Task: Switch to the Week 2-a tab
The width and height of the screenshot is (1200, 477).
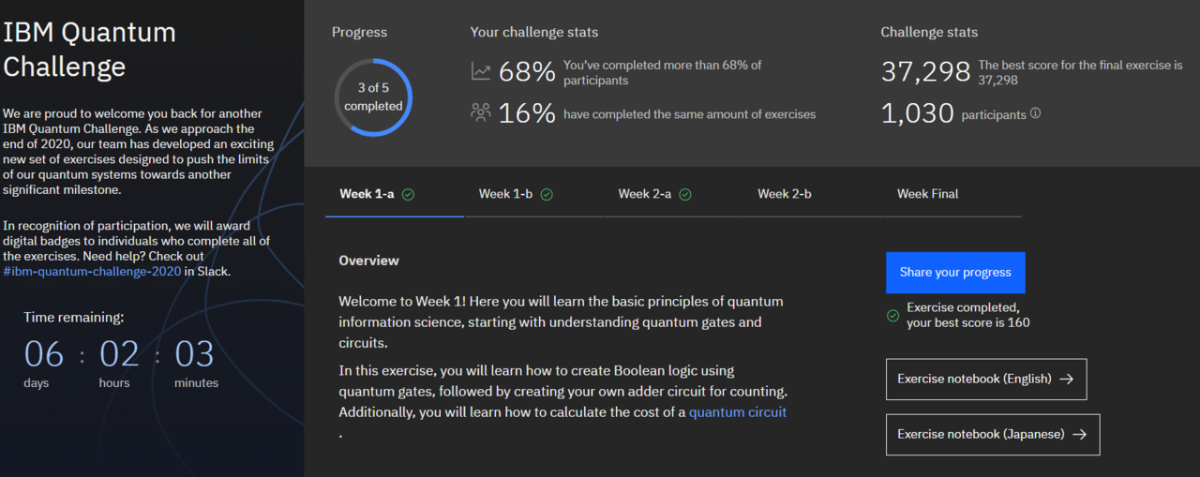Action: (673, 194)
